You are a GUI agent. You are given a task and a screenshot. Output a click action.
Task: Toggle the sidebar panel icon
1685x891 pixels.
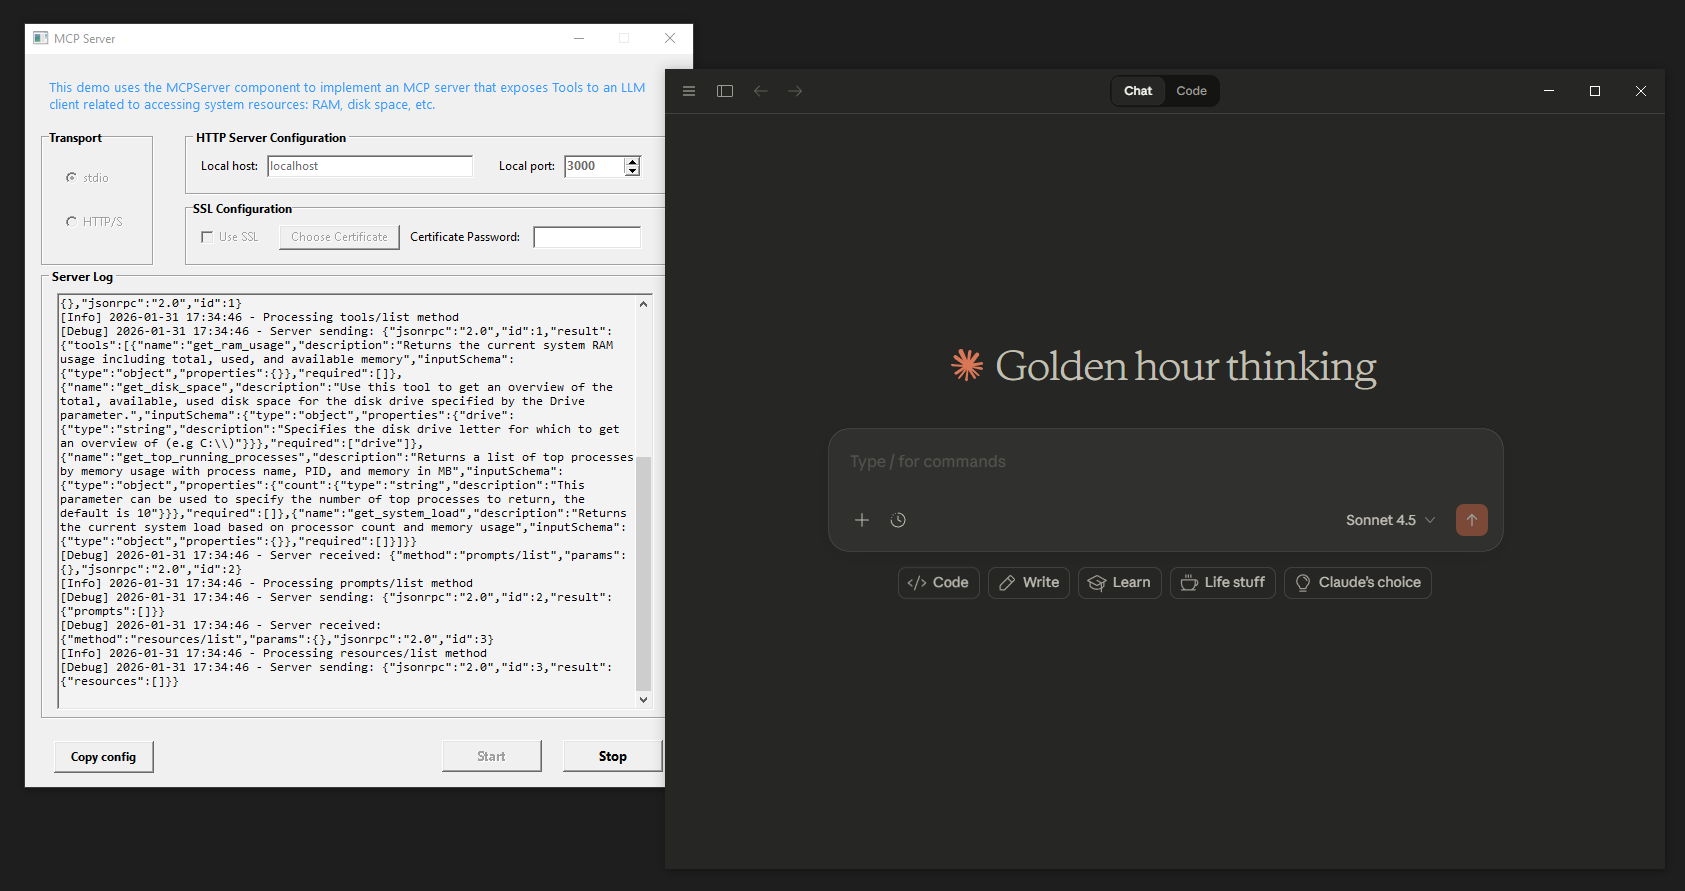point(725,91)
